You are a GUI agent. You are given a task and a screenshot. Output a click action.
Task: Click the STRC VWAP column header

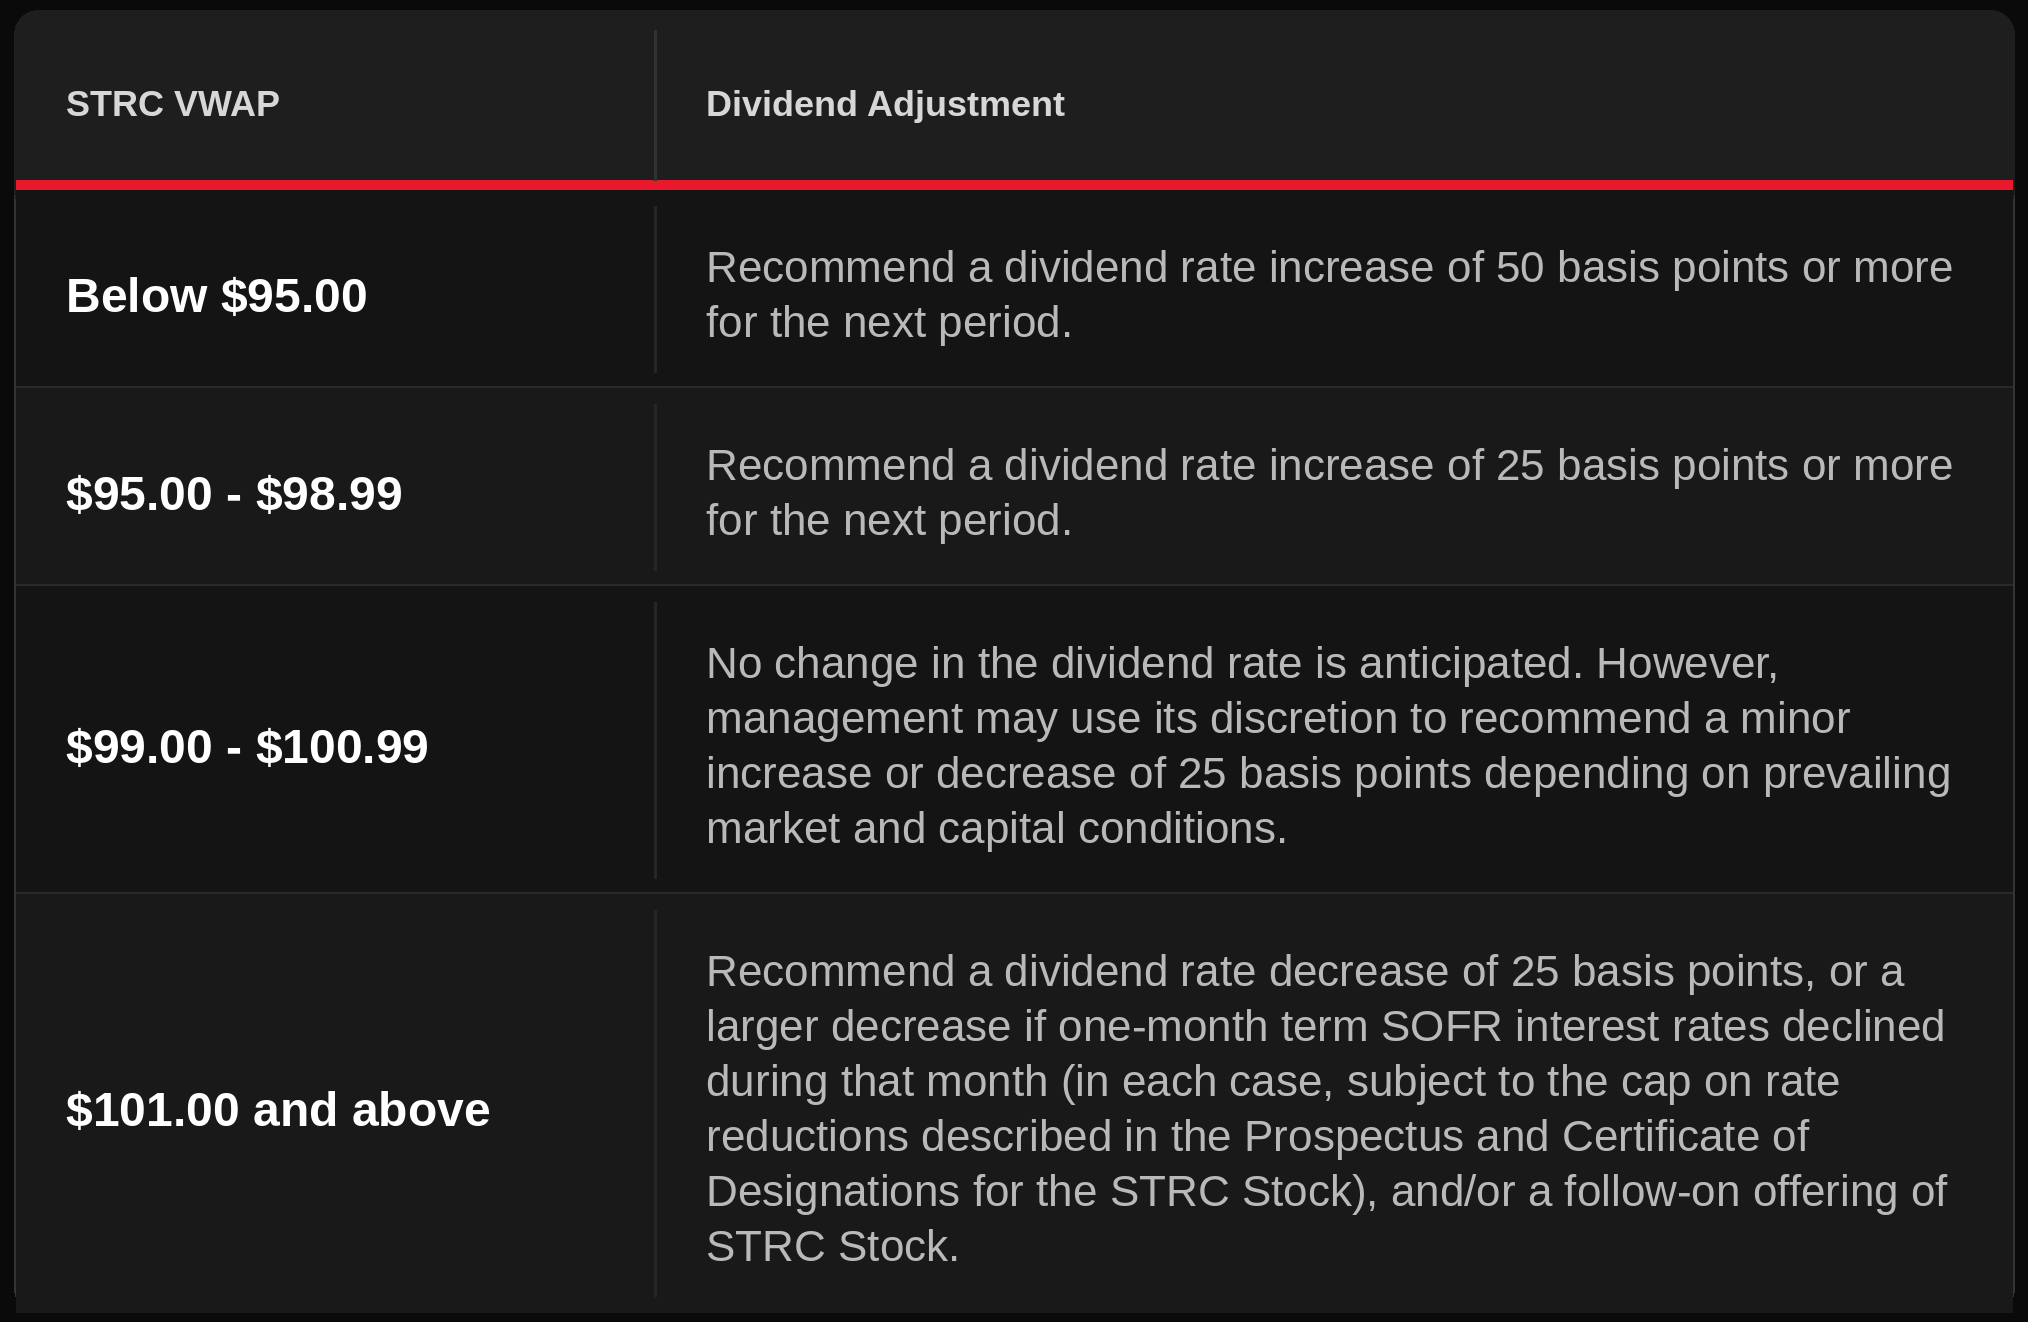point(173,104)
